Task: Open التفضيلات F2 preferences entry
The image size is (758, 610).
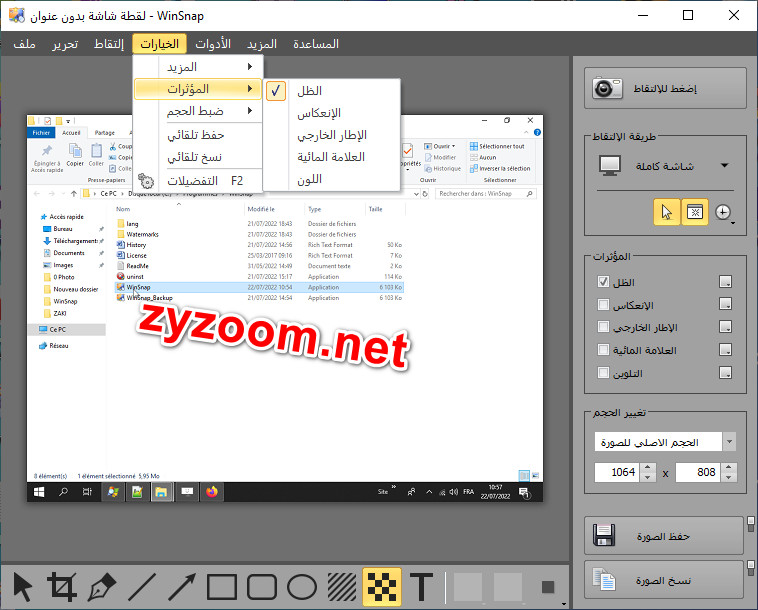Action: pos(199,181)
